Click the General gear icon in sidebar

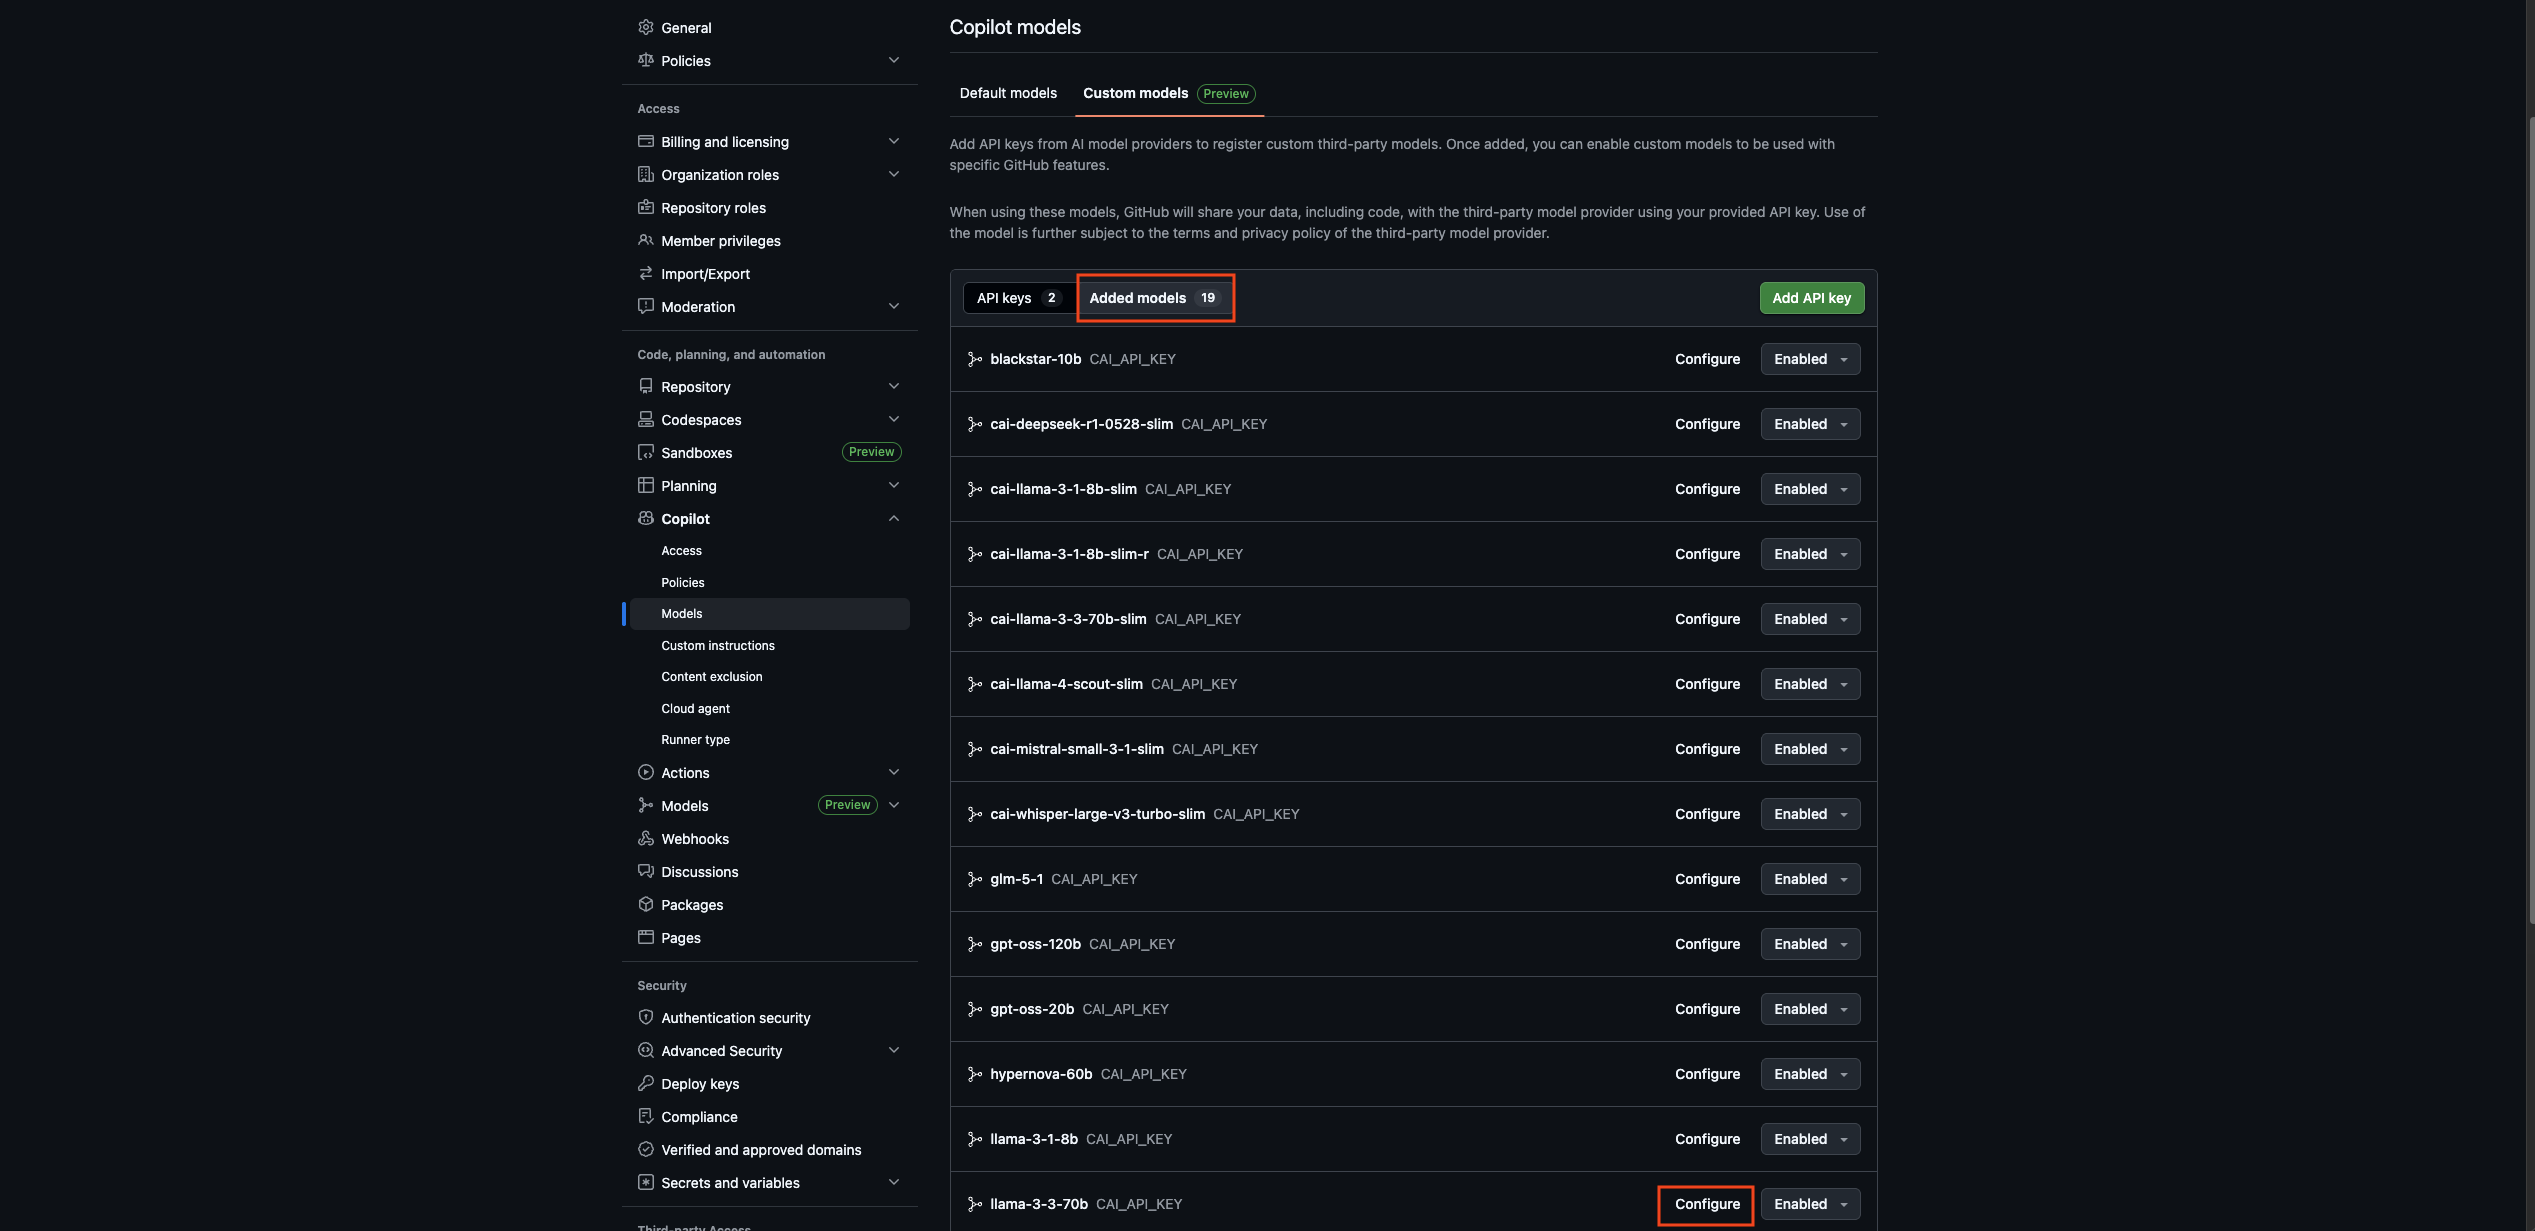pyautogui.click(x=646, y=27)
